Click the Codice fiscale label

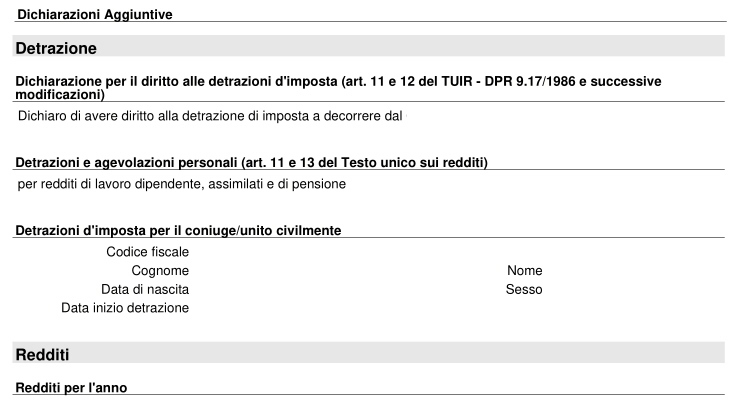click(x=147, y=252)
